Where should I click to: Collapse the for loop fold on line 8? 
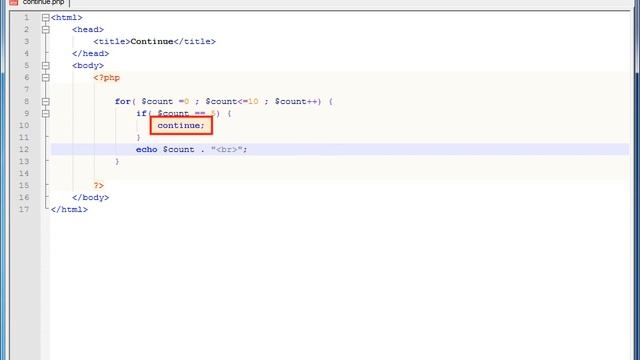46,101
